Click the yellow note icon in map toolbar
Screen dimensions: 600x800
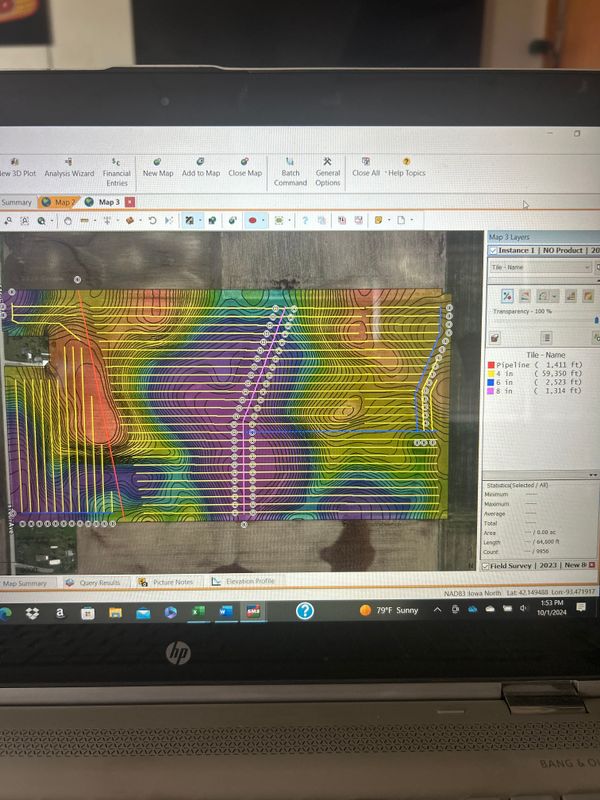(379, 220)
